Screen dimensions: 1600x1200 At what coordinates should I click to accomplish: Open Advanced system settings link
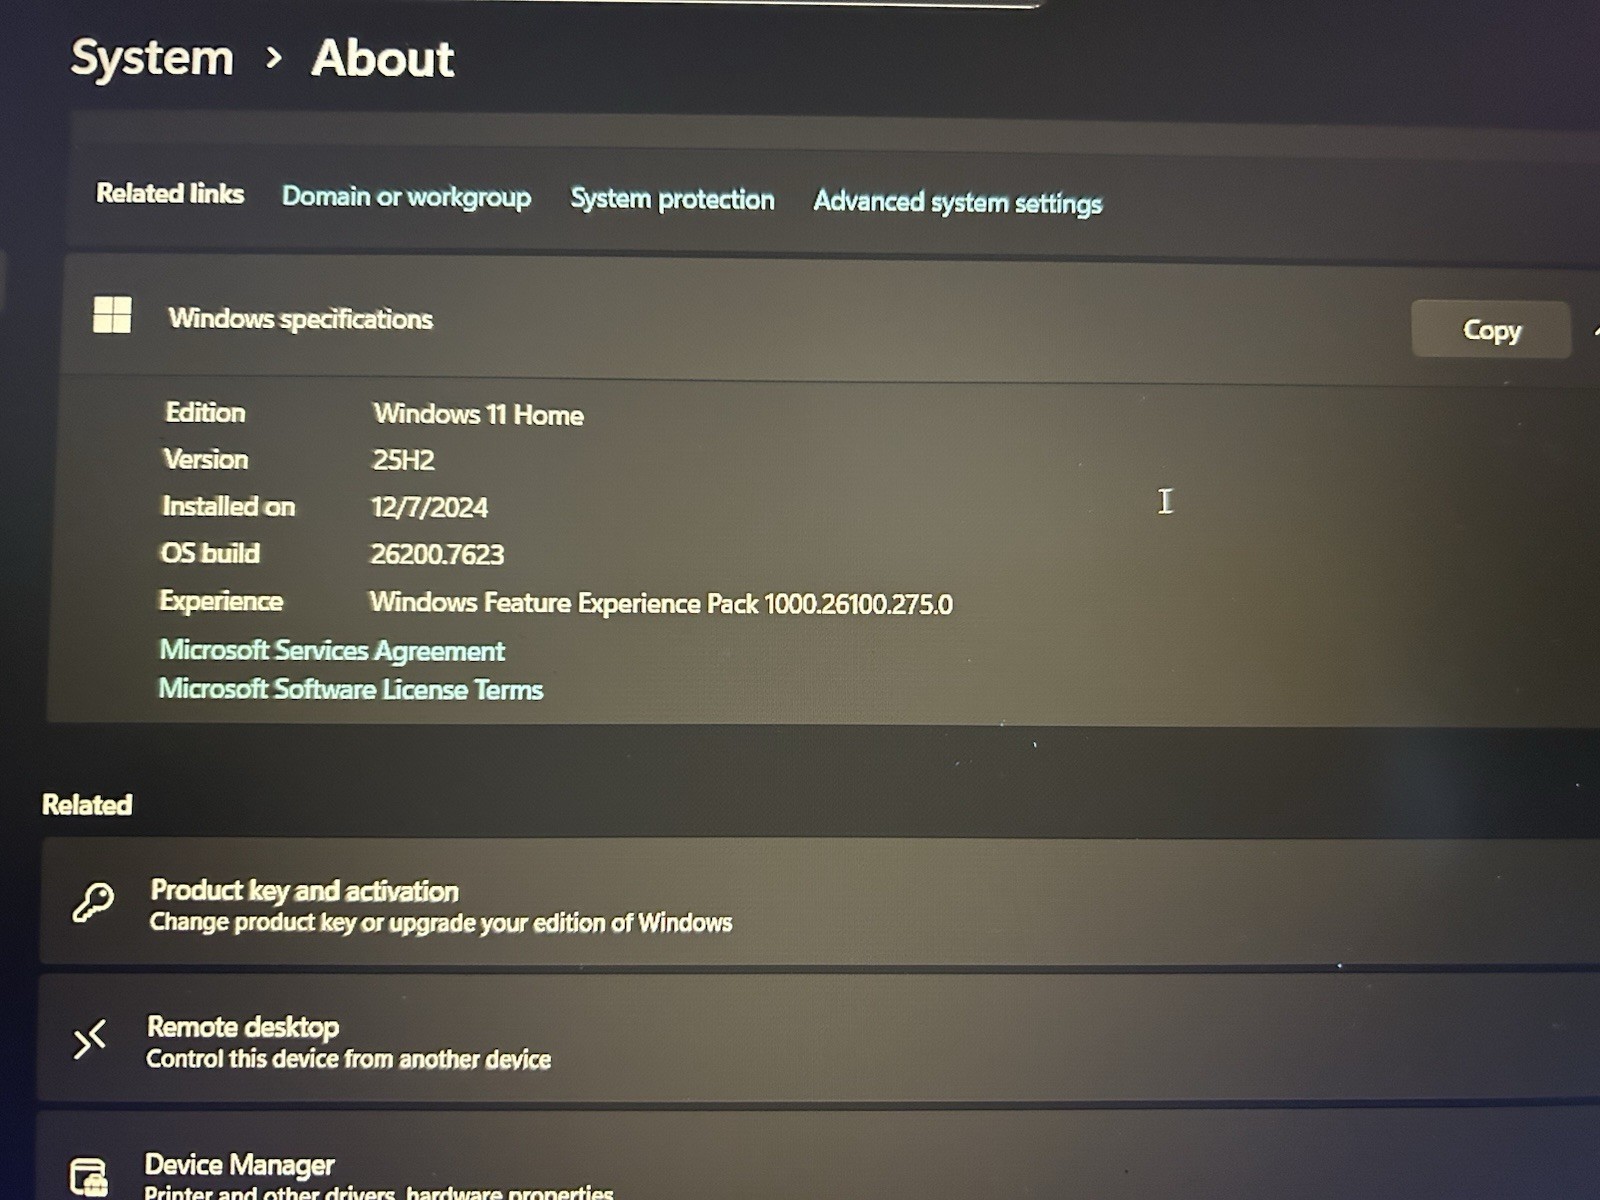coord(958,202)
